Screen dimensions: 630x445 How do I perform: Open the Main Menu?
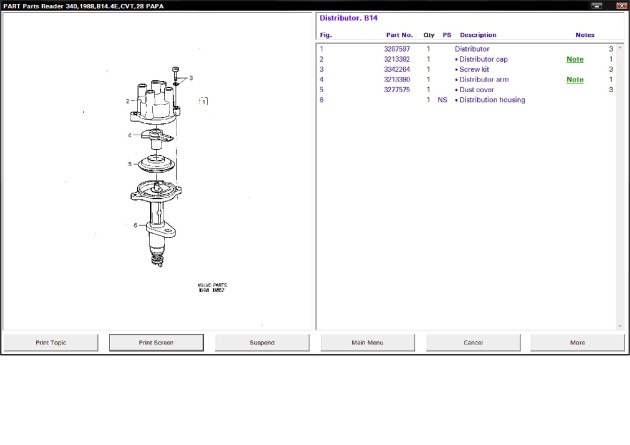tap(367, 342)
